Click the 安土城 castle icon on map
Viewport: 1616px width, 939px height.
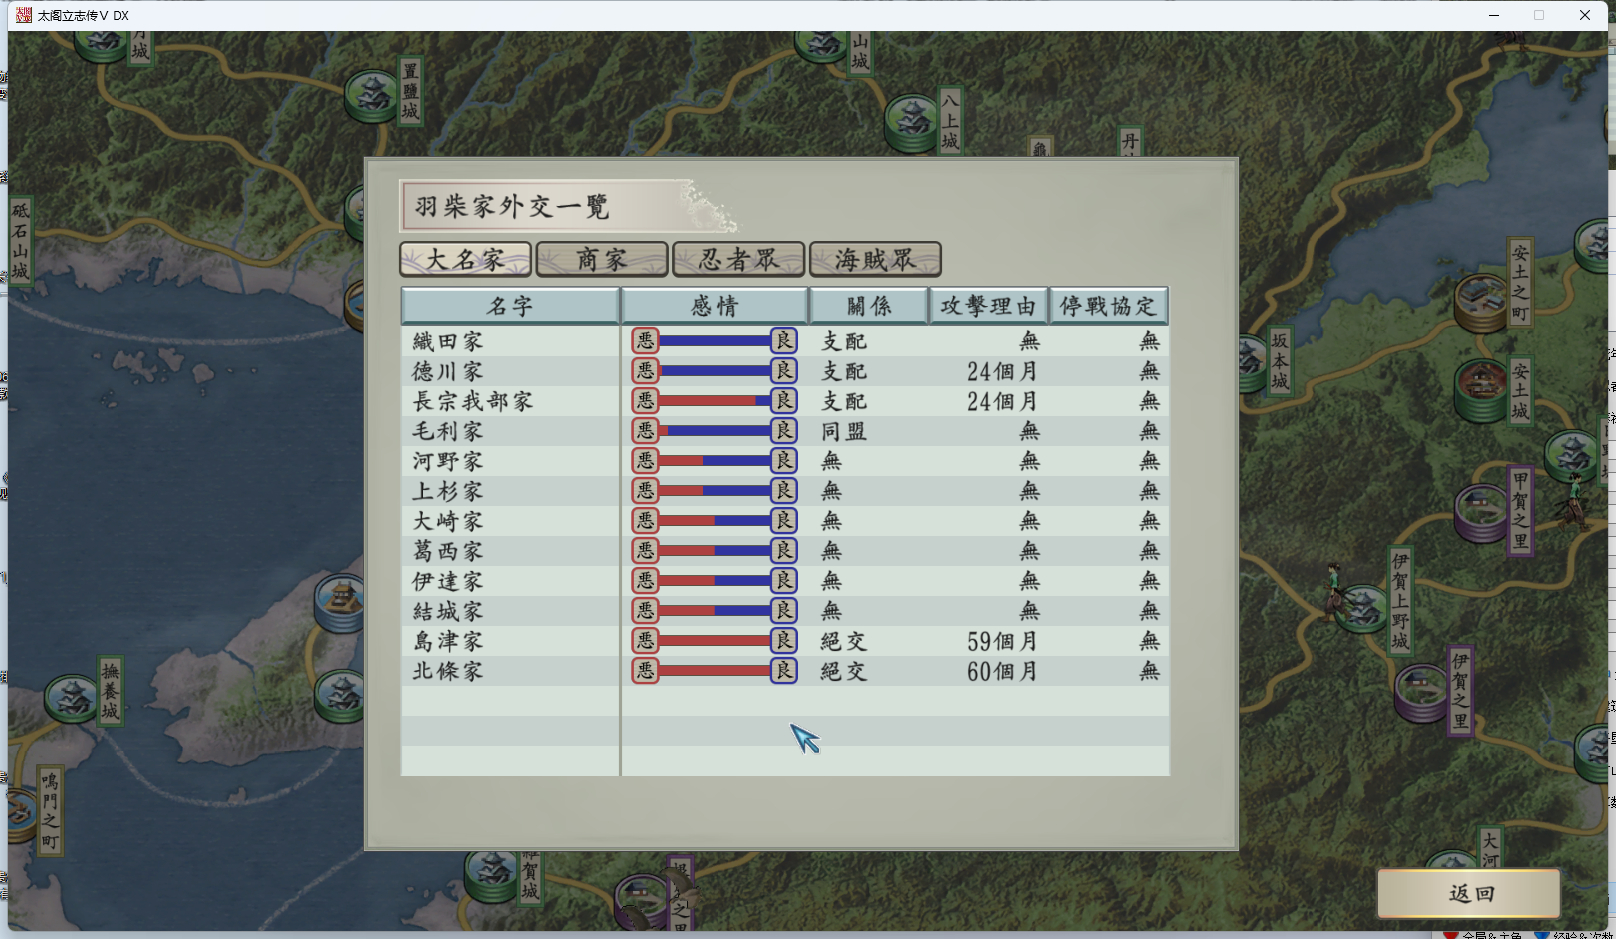(x=1481, y=391)
